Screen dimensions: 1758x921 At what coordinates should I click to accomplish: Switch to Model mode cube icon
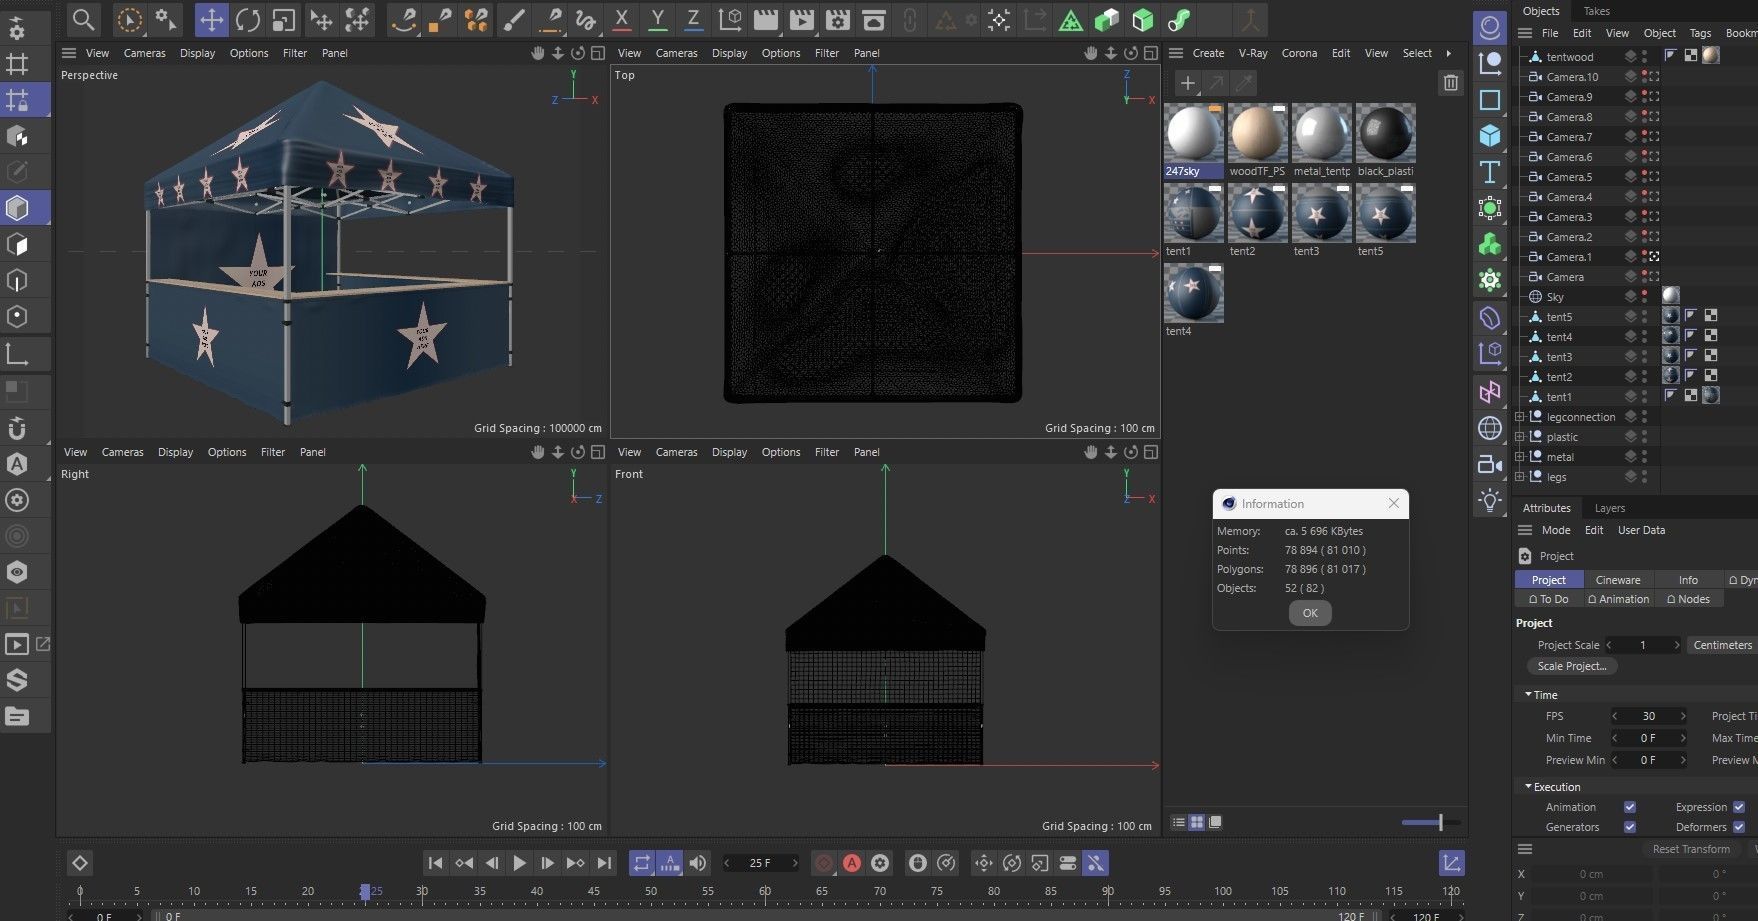point(17,208)
